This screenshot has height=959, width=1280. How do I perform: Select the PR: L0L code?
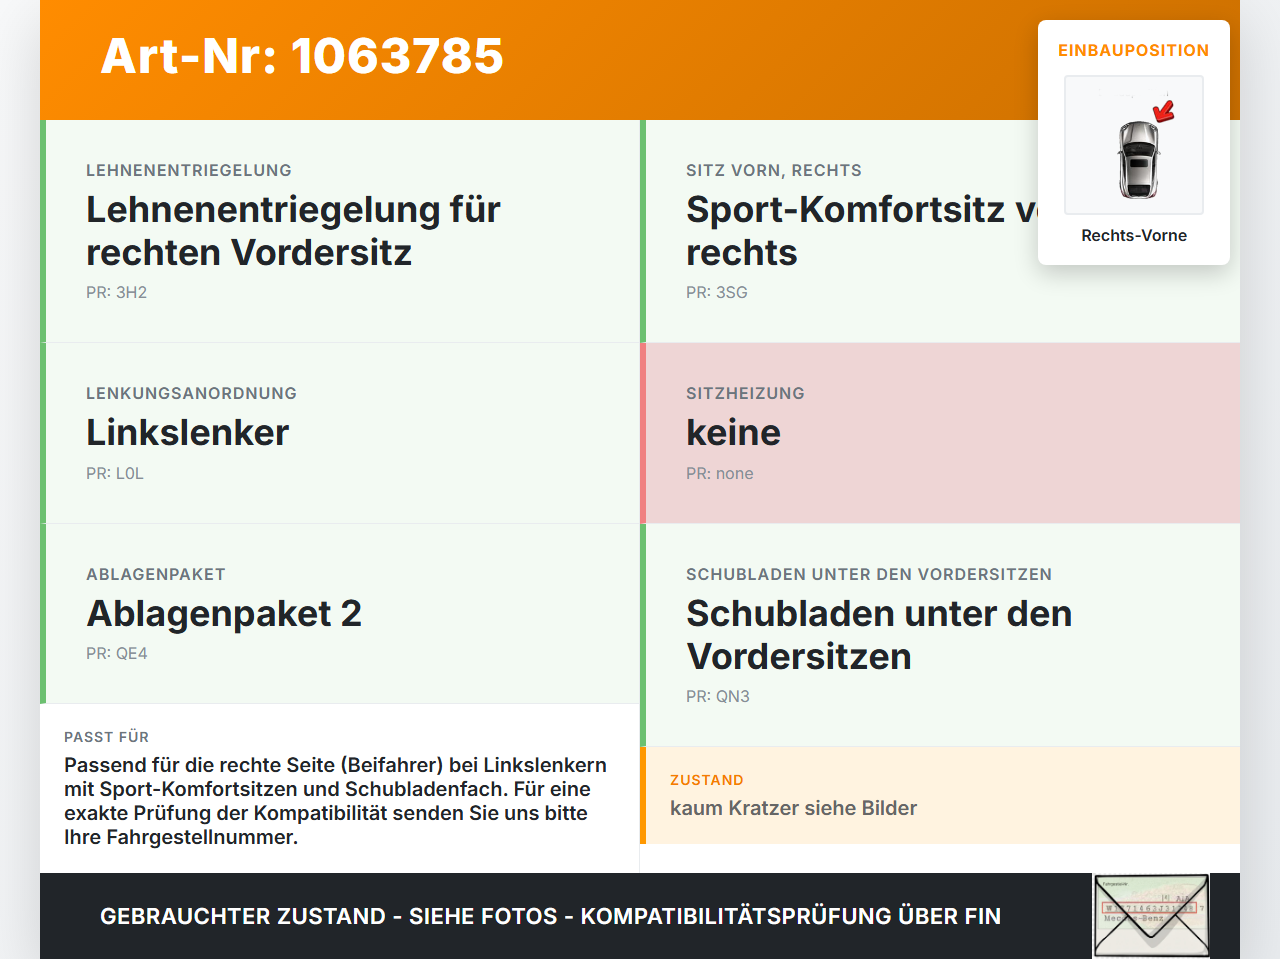pos(115,473)
